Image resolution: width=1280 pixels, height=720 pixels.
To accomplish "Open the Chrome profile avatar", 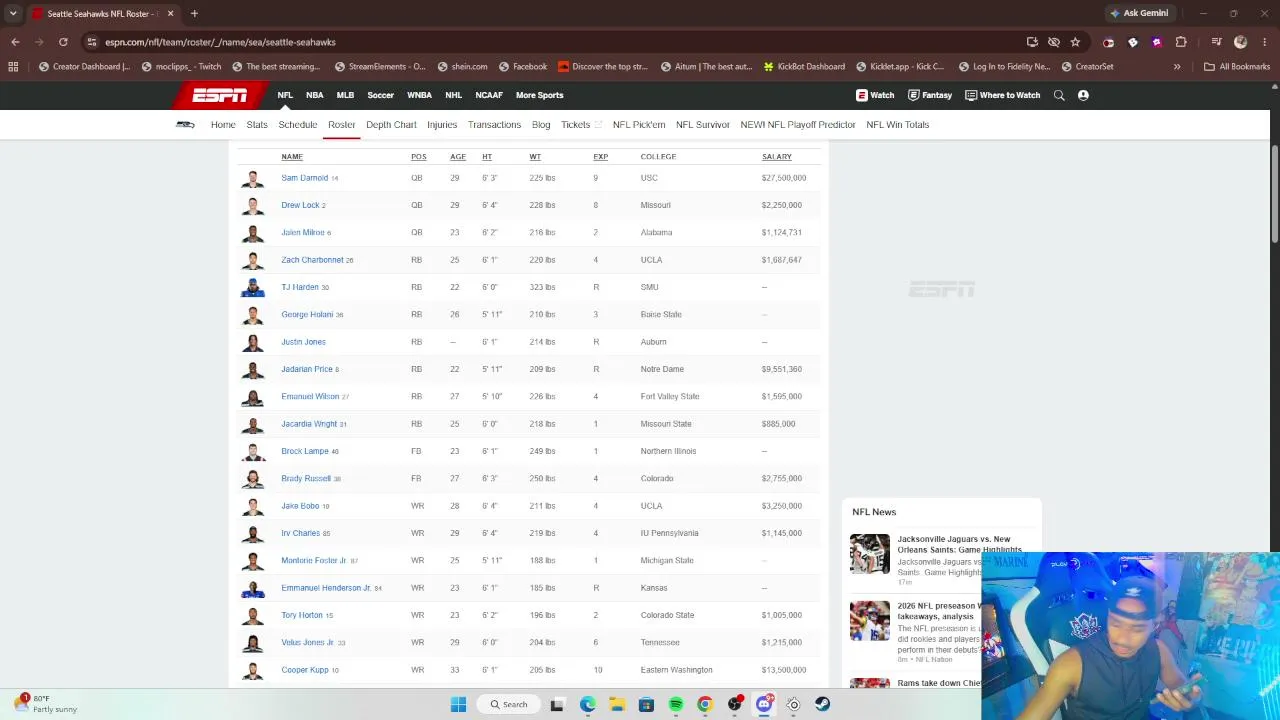I will click(1241, 42).
